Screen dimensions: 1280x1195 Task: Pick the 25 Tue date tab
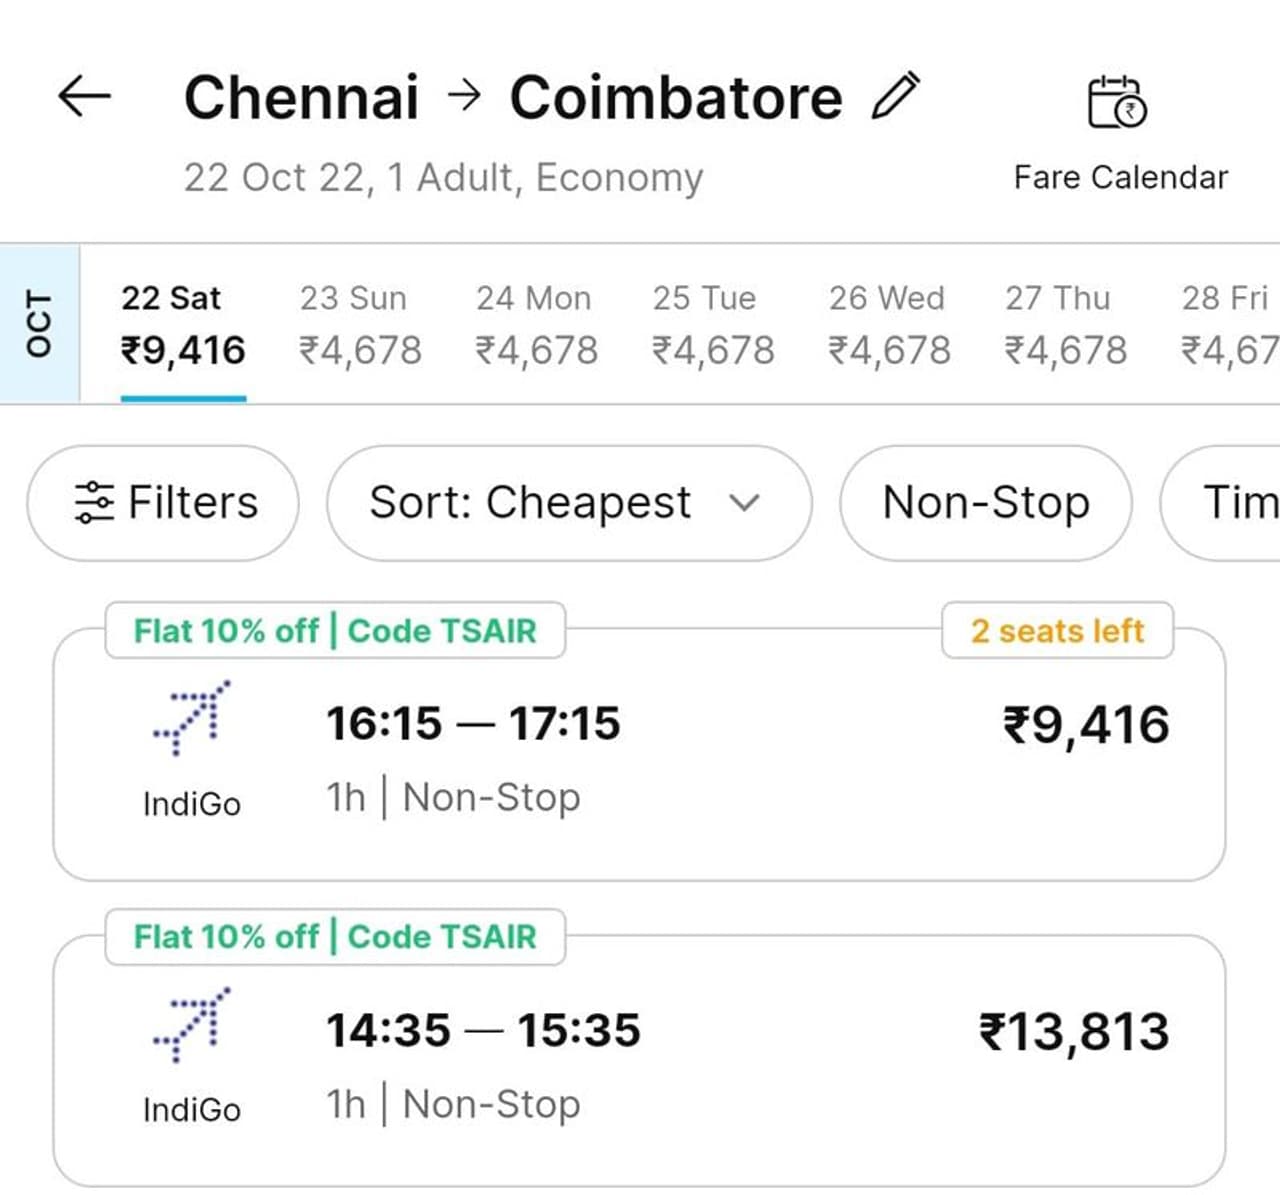(713, 325)
